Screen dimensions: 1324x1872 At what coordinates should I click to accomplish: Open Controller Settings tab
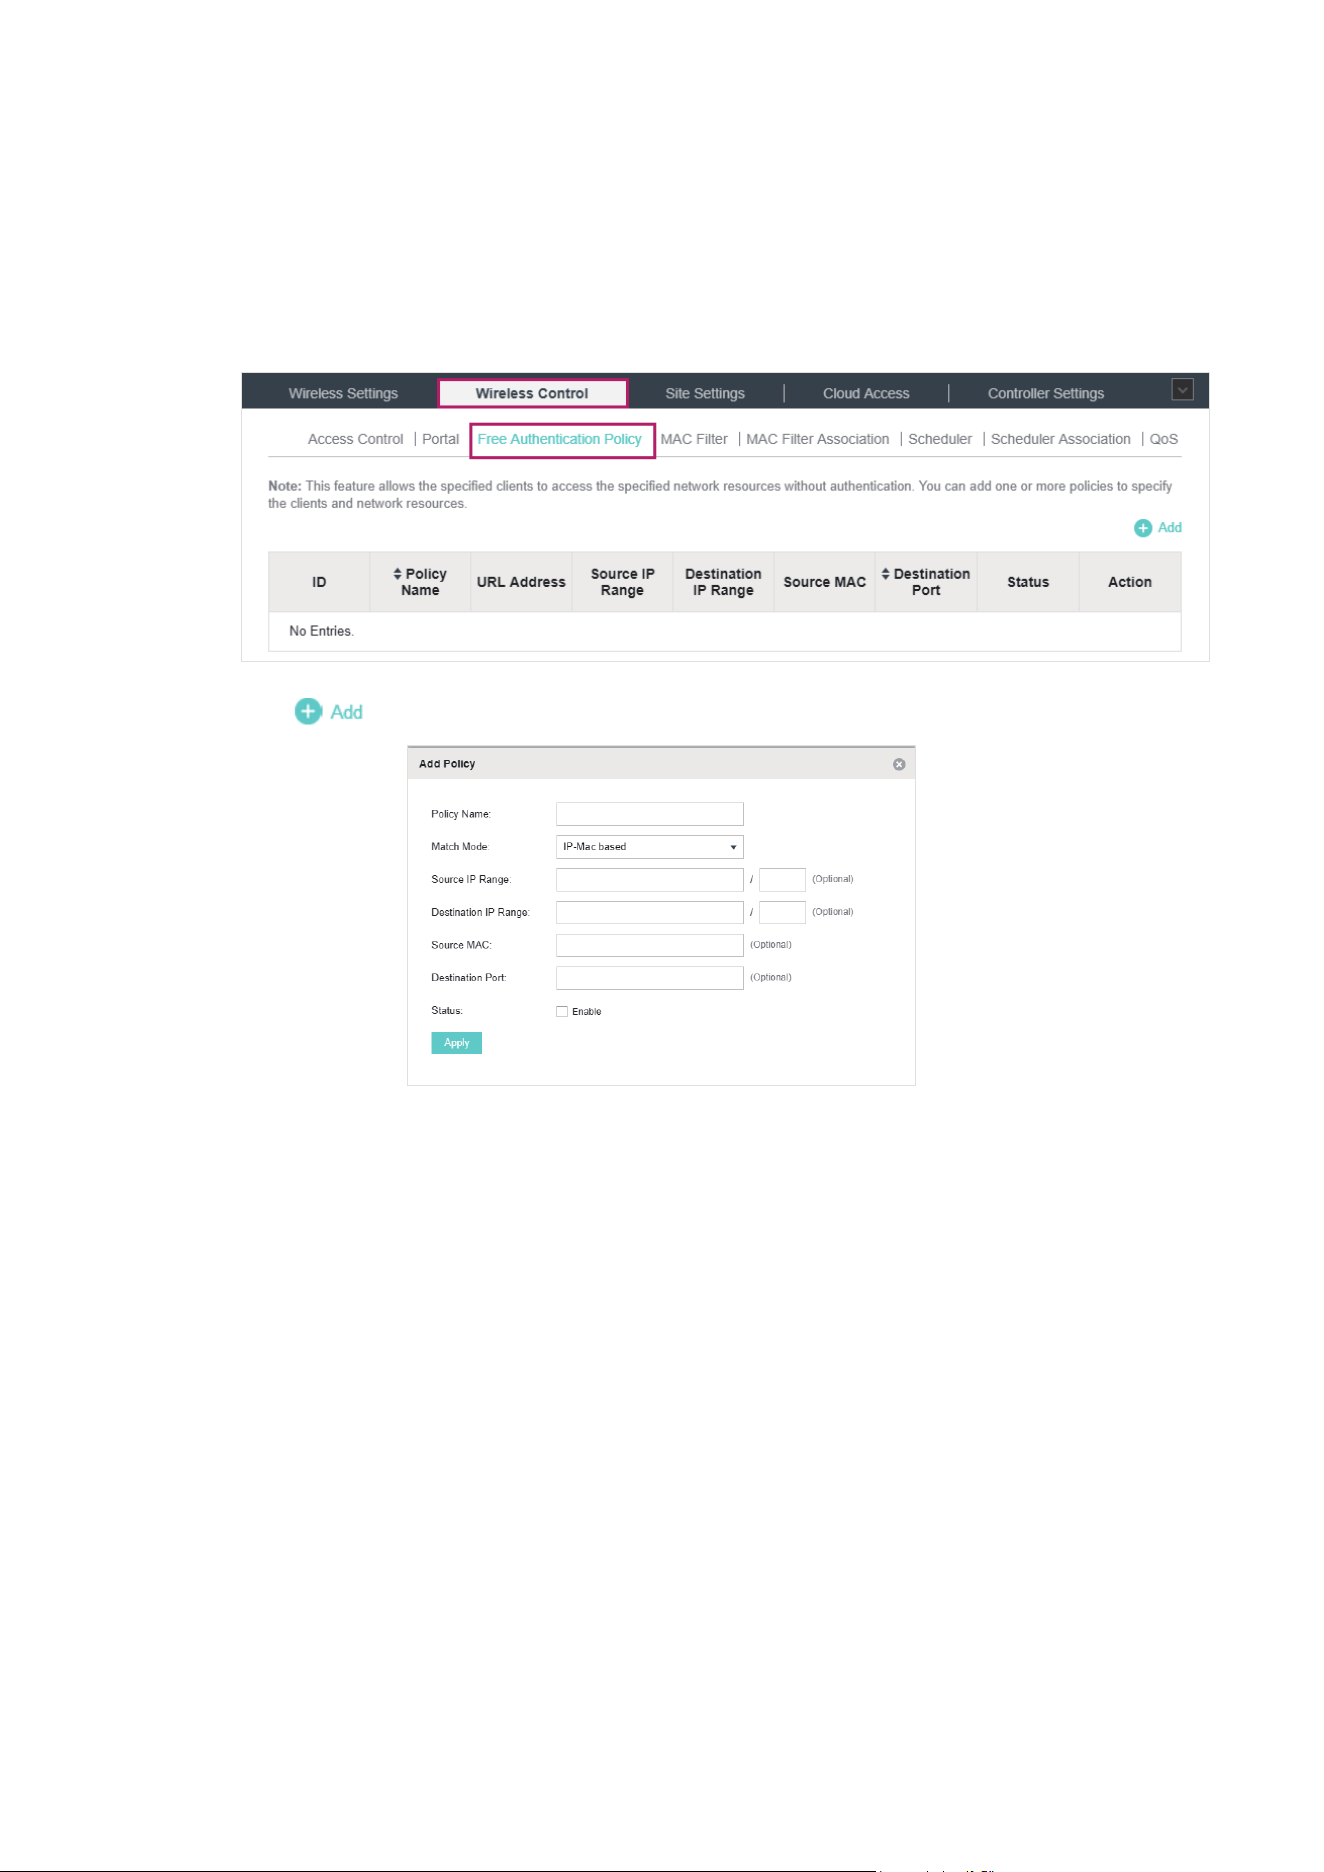tap(1046, 393)
